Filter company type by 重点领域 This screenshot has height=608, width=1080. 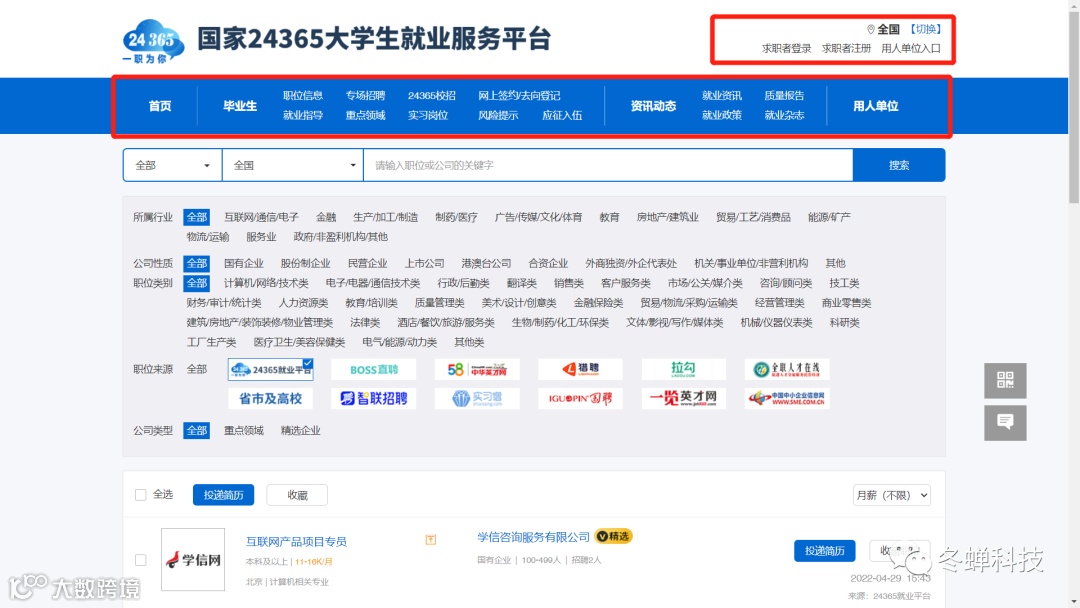point(244,430)
